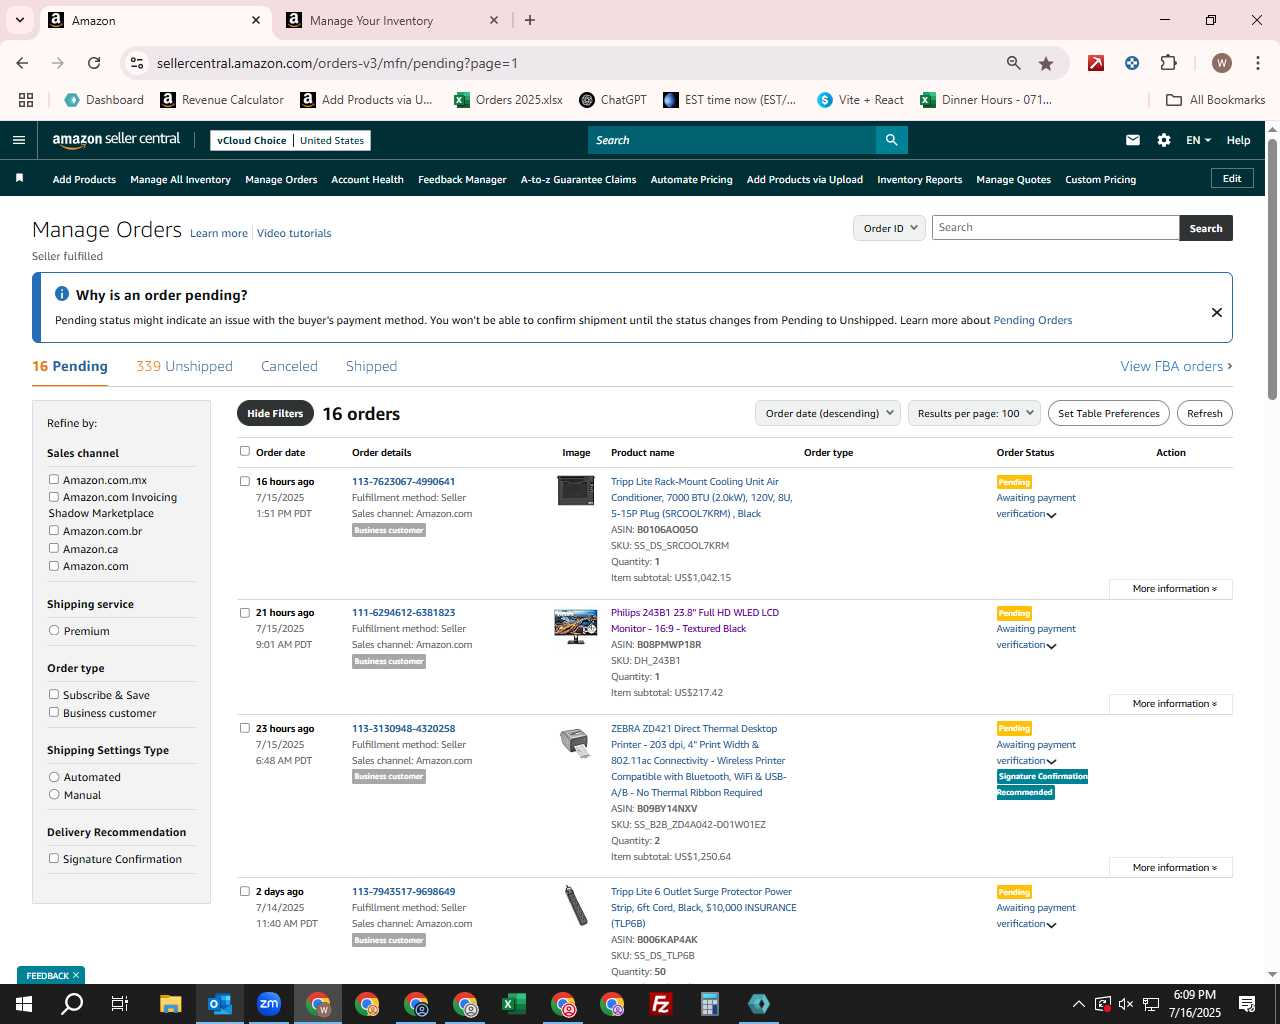
Task: Click the order search input field
Action: pos(1055,228)
